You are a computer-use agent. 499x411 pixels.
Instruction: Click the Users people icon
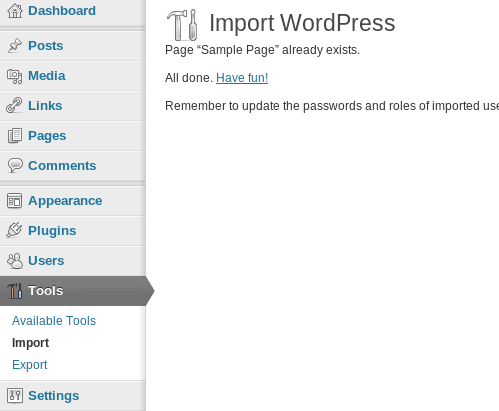click(15, 261)
